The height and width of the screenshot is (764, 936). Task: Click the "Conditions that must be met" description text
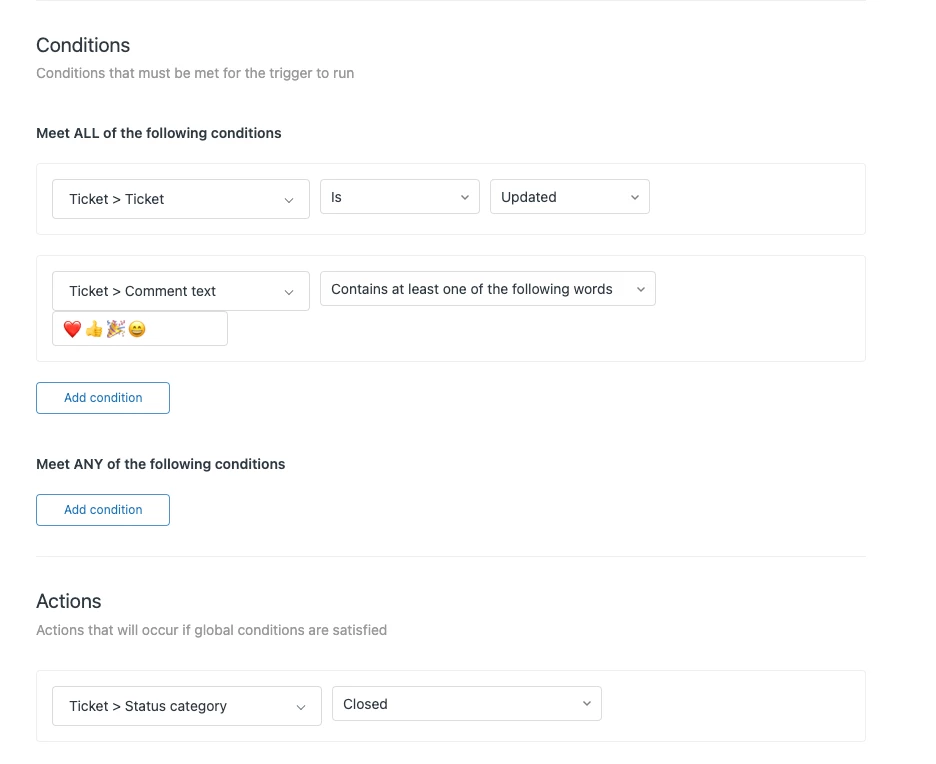[195, 73]
